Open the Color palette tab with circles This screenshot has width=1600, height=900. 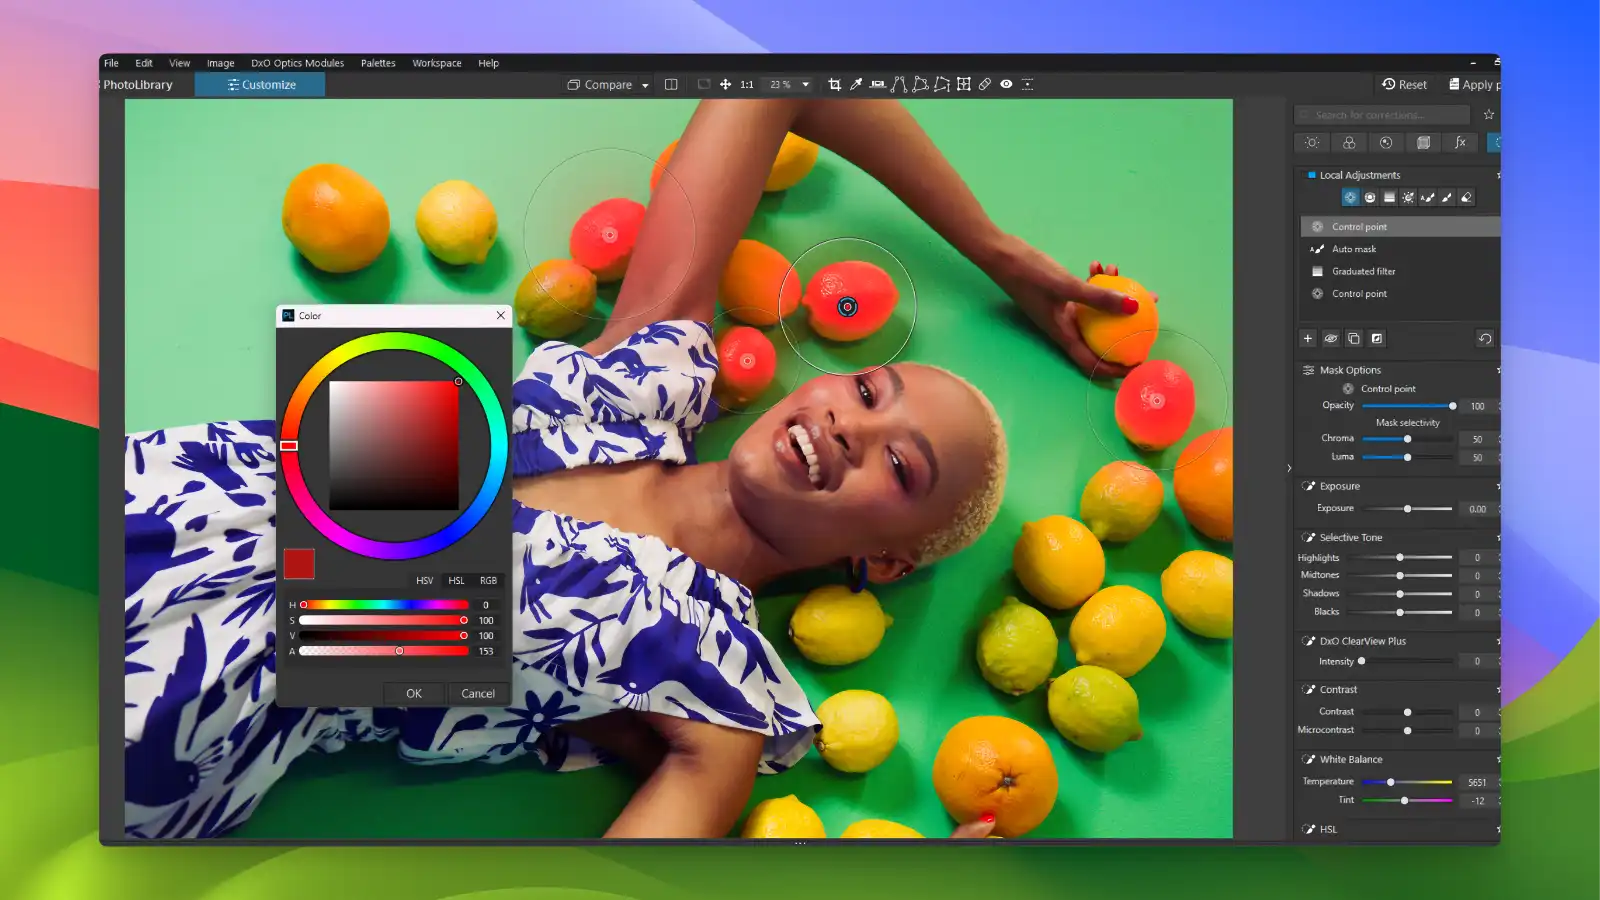1349,143
